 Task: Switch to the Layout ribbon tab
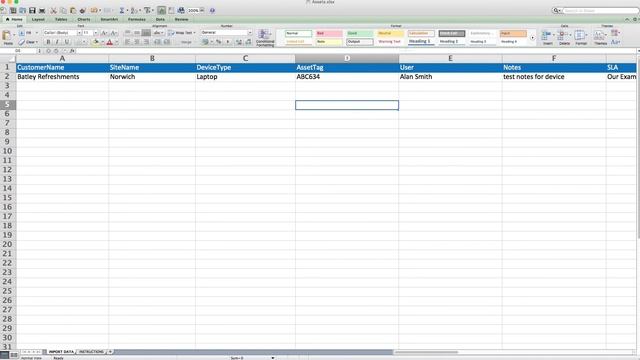pyautogui.click(x=38, y=19)
